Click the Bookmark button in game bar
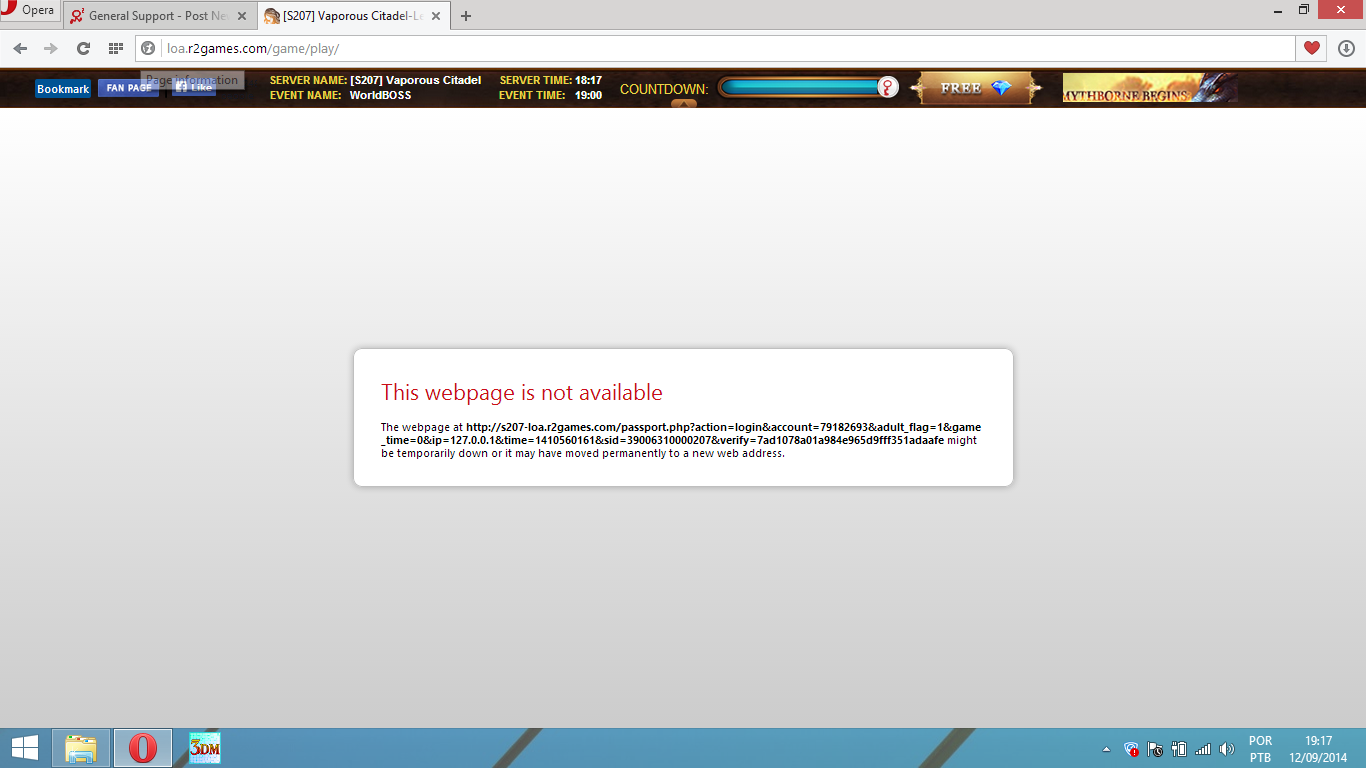This screenshot has height=768, width=1366. (63, 89)
